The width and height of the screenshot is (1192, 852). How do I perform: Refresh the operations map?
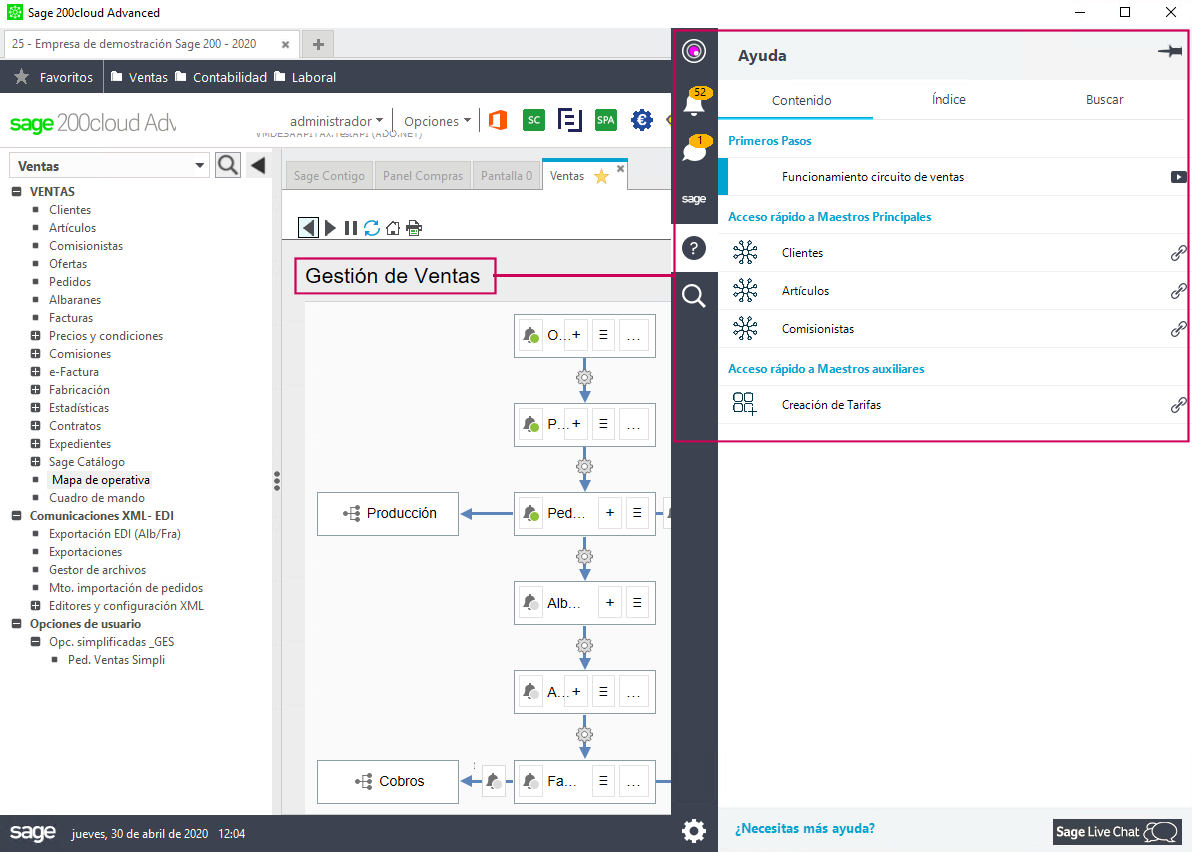(372, 227)
